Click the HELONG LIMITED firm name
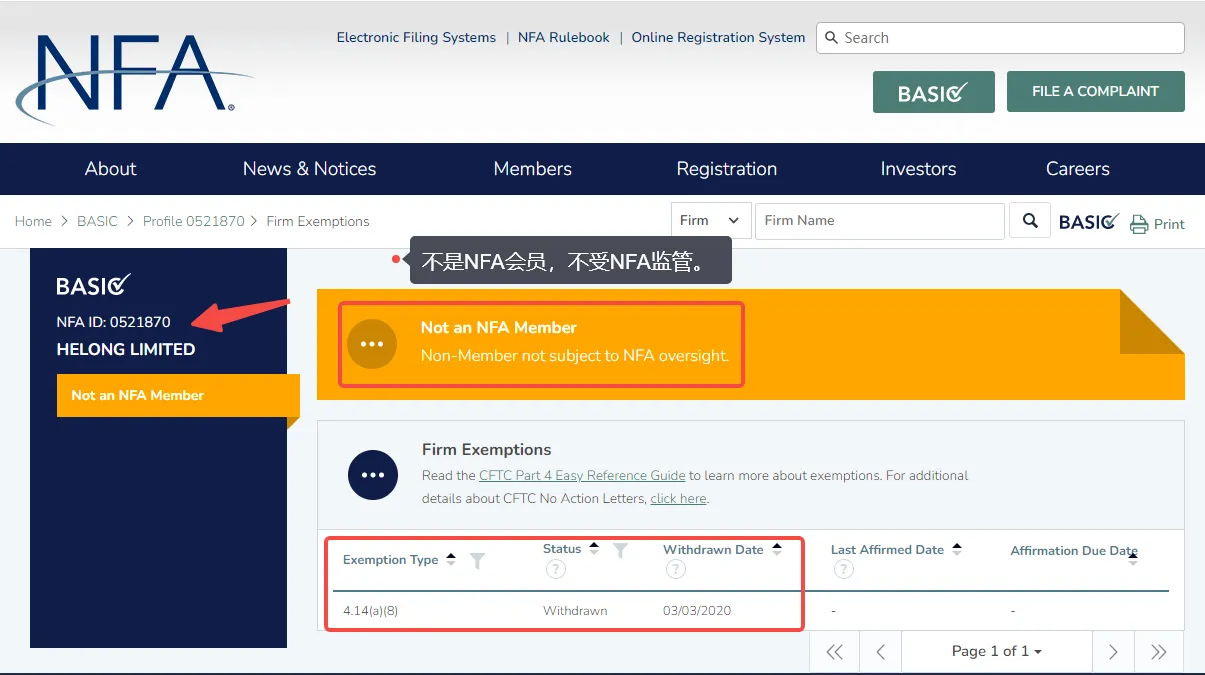 point(126,350)
